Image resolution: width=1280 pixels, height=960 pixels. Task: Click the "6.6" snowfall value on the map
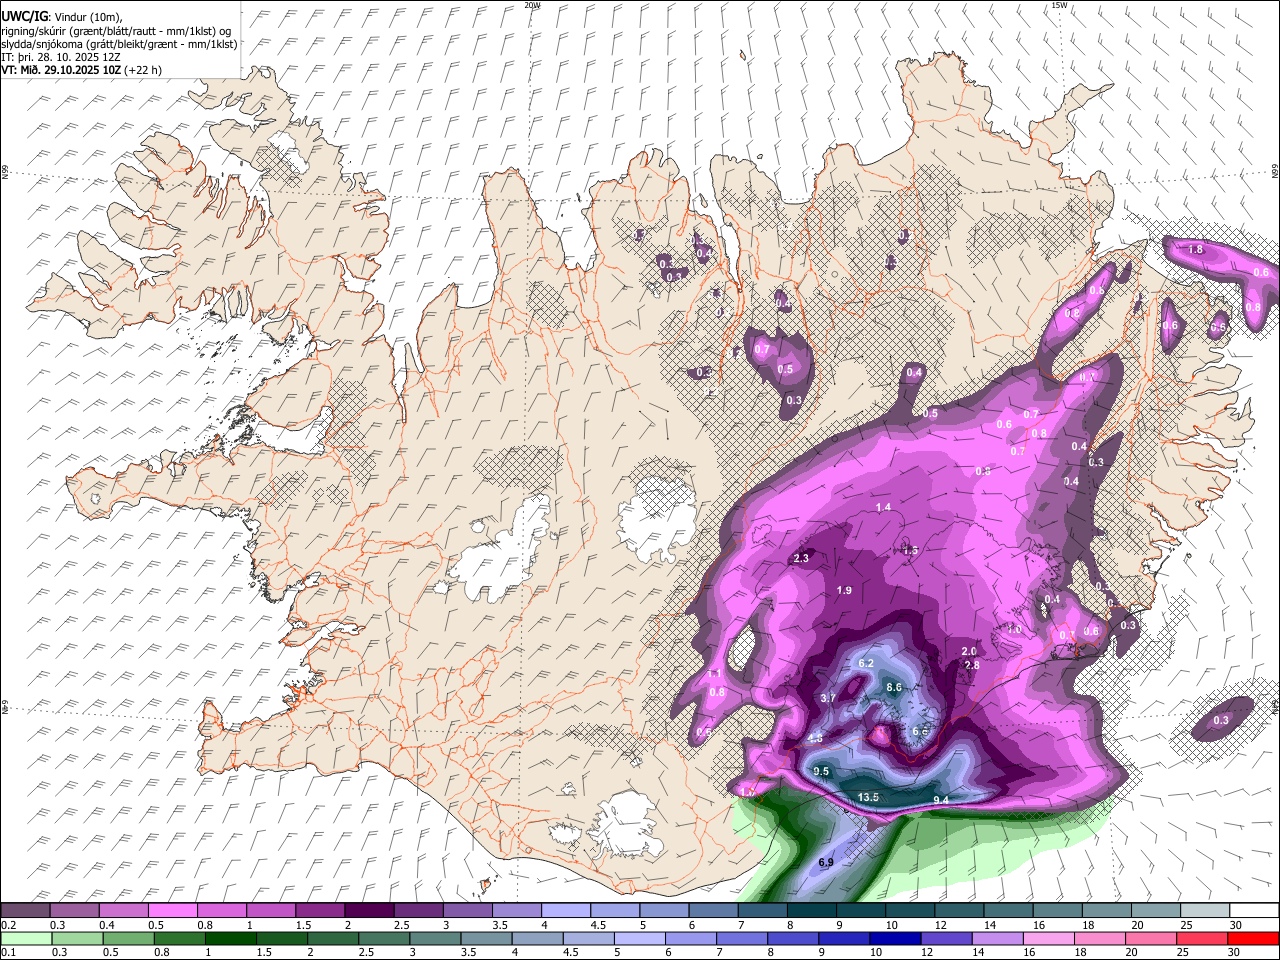point(921,731)
